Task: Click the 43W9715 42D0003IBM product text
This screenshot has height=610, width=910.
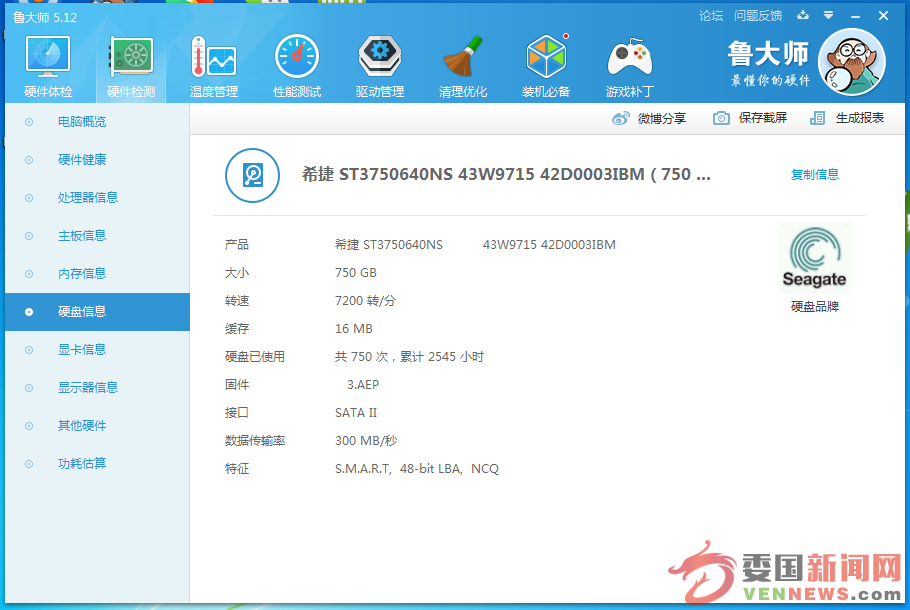Action: tap(549, 245)
